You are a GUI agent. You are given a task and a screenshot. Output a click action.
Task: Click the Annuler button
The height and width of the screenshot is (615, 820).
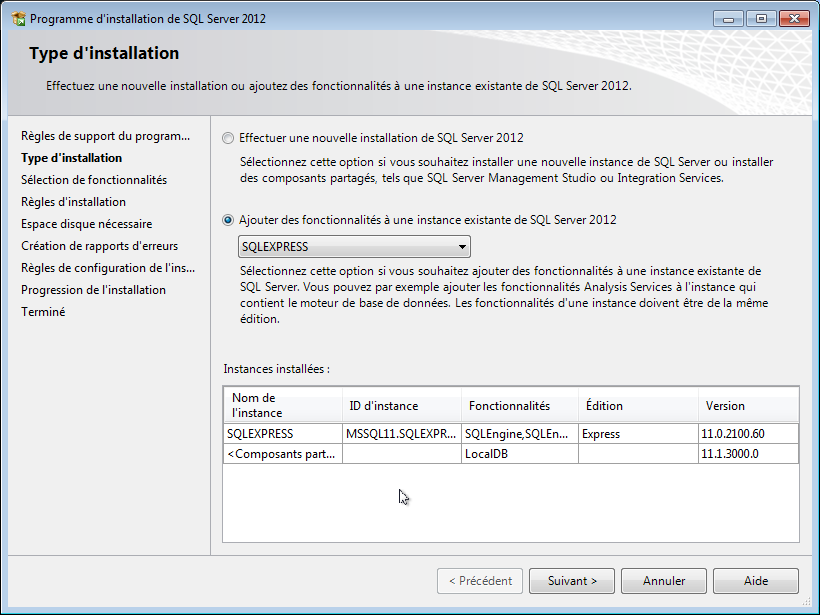click(663, 581)
